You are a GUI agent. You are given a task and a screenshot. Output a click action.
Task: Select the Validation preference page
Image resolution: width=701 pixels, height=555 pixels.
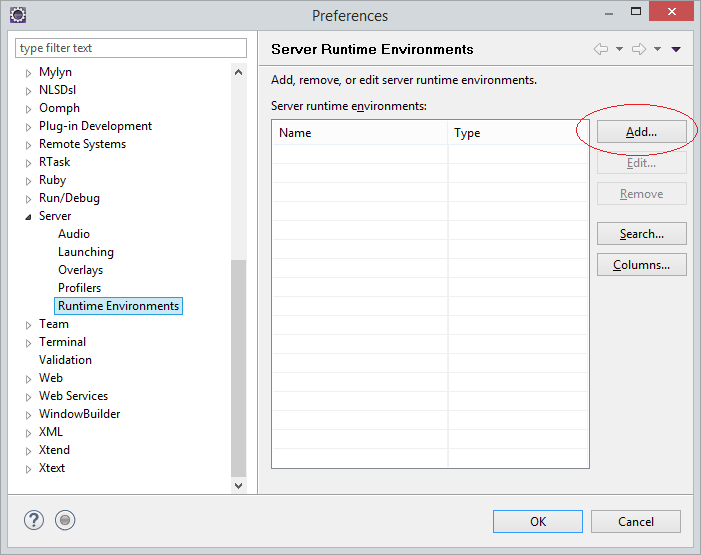[x=65, y=360]
